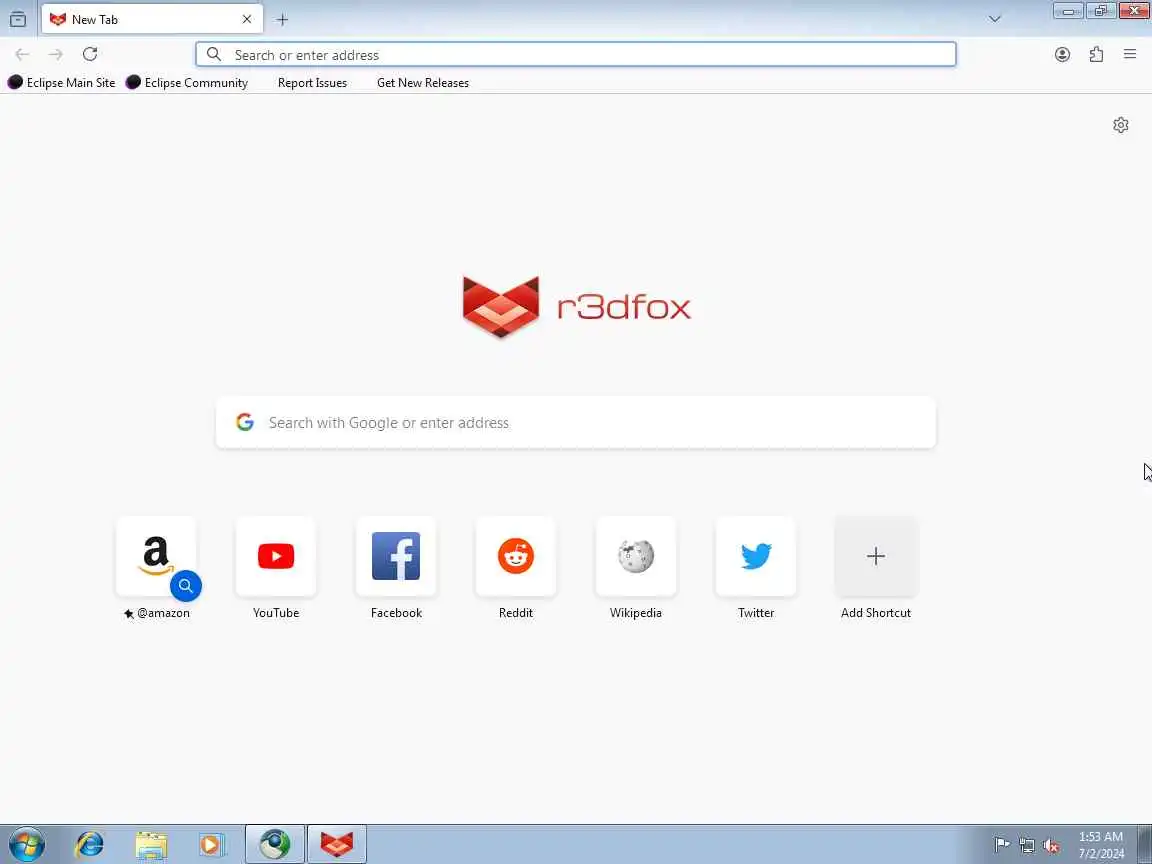
Task: Click the @amazon label text
Action: click(163, 613)
